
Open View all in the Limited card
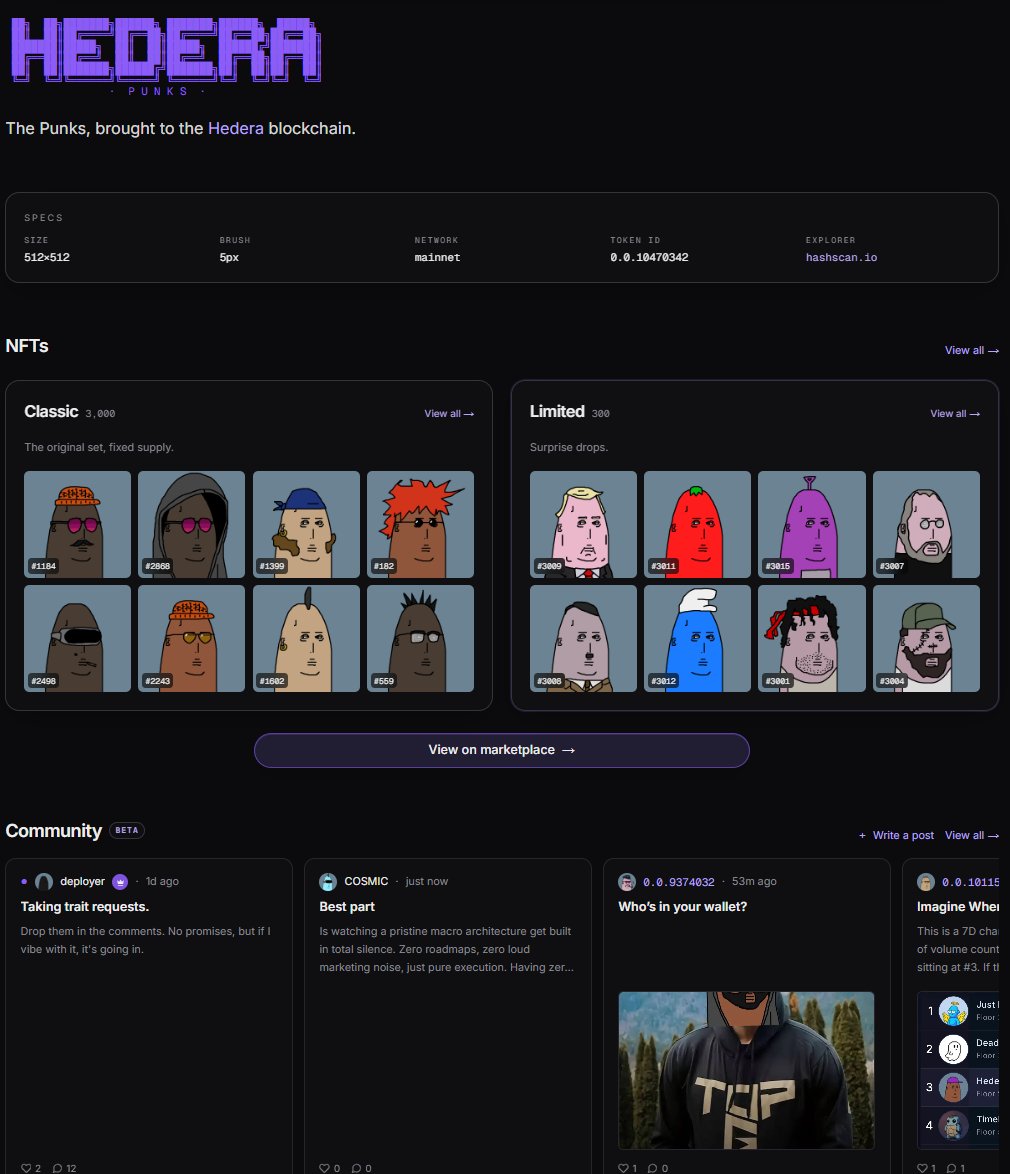tap(955, 413)
